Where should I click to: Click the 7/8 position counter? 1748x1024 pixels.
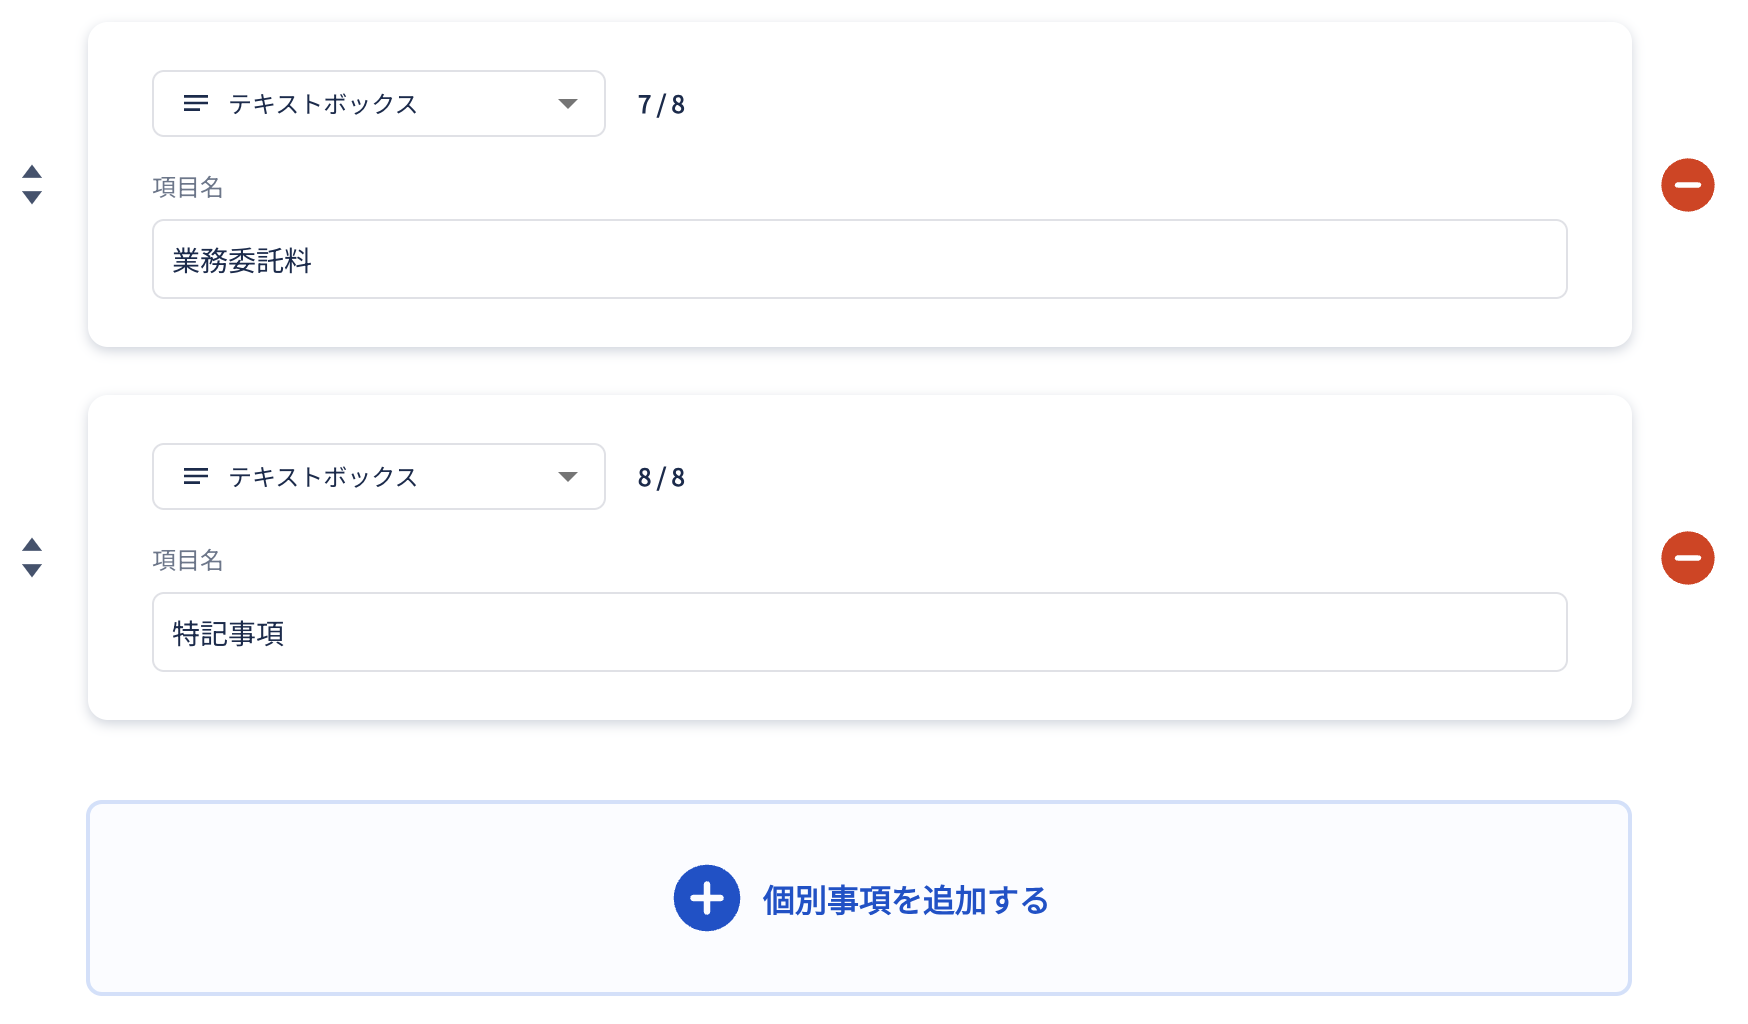pos(661,105)
